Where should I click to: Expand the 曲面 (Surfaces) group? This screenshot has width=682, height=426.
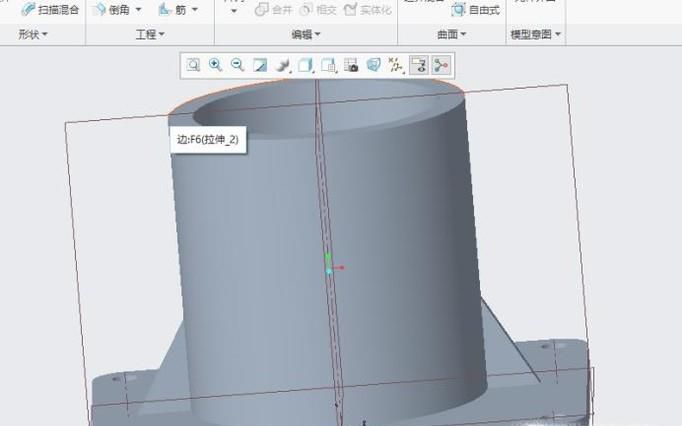tap(451, 34)
